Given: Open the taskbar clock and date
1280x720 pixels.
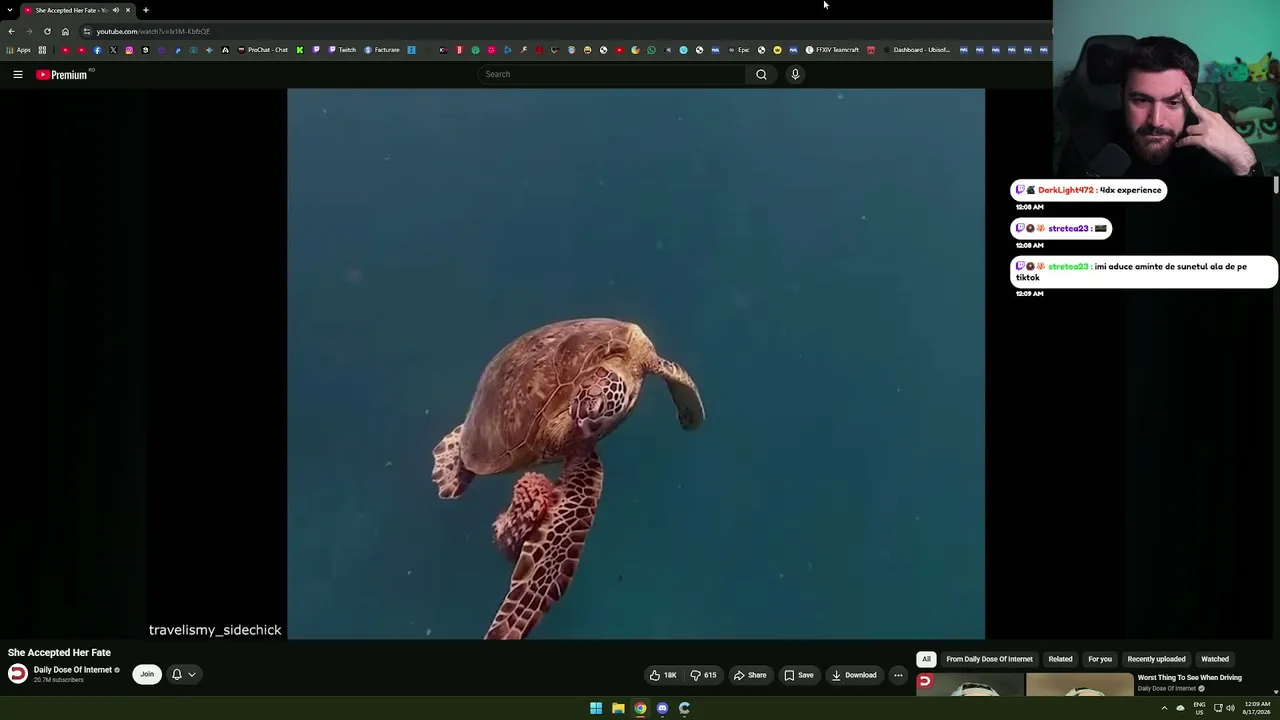Looking at the screenshot, I should coord(1257,708).
